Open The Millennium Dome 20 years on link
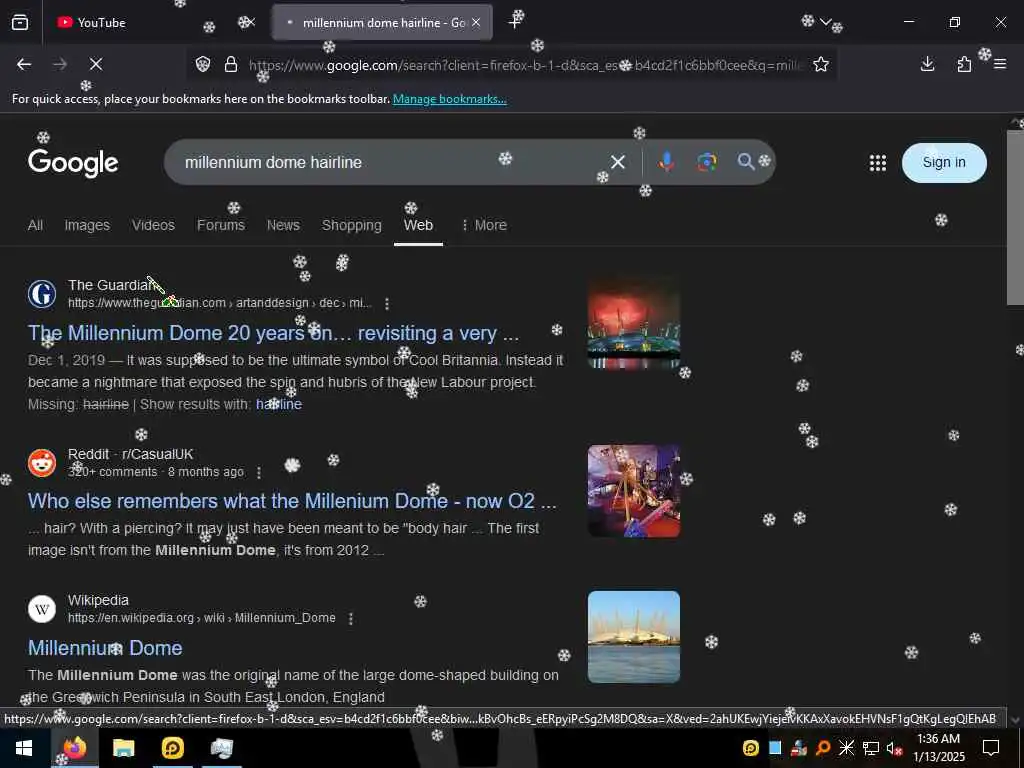The image size is (1024, 768). (273, 333)
